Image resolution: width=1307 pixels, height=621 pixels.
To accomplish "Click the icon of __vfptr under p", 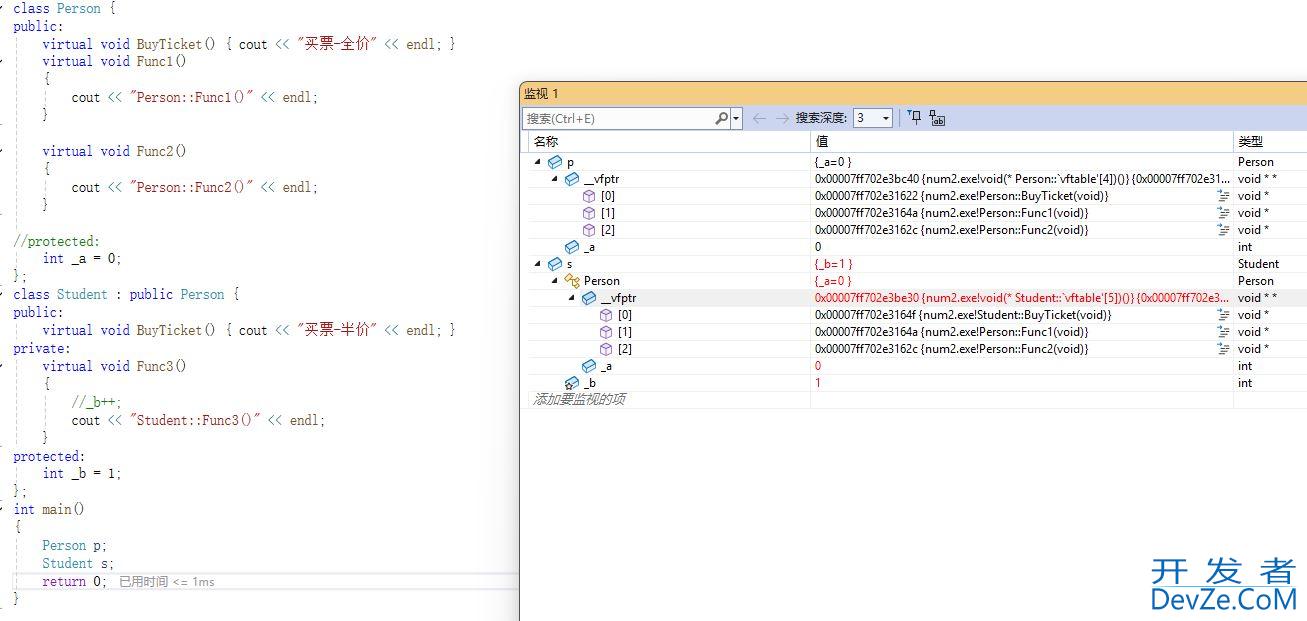I will coord(572,179).
